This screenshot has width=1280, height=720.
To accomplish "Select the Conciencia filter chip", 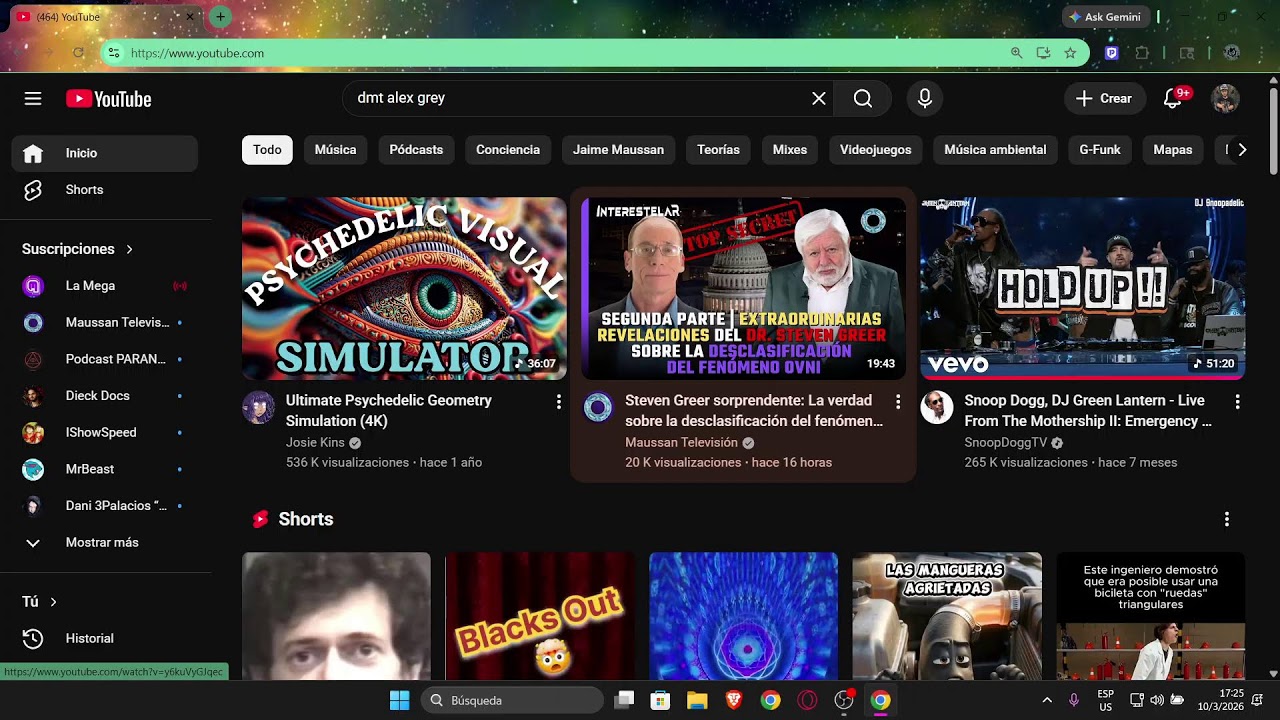I will pos(508,150).
